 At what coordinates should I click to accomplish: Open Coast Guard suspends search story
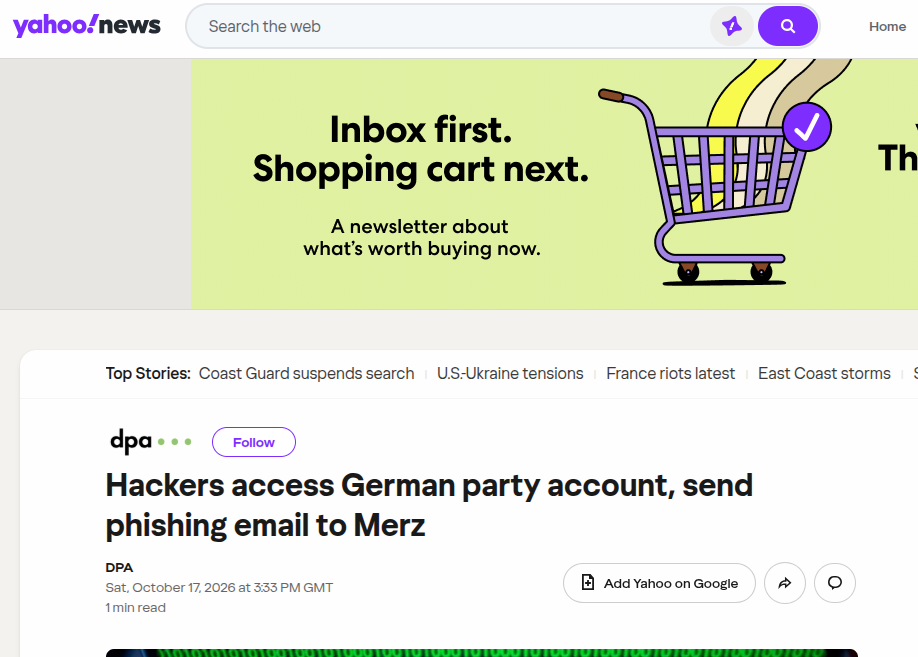[x=306, y=374]
